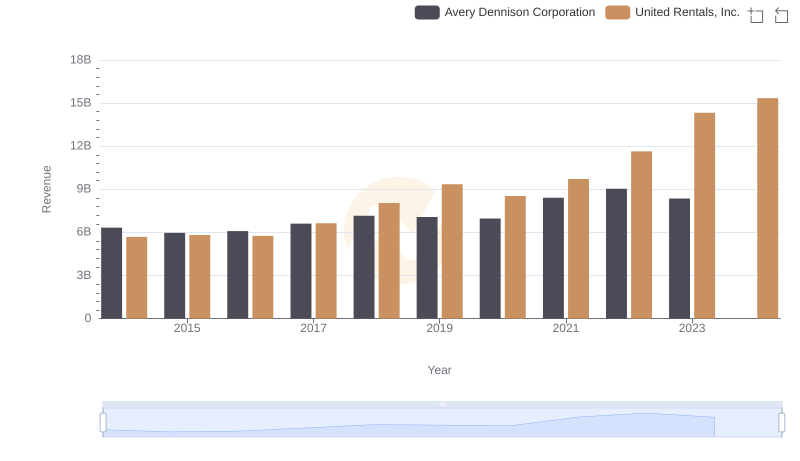Click the 2017 United Rentals bar

(x=326, y=271)
